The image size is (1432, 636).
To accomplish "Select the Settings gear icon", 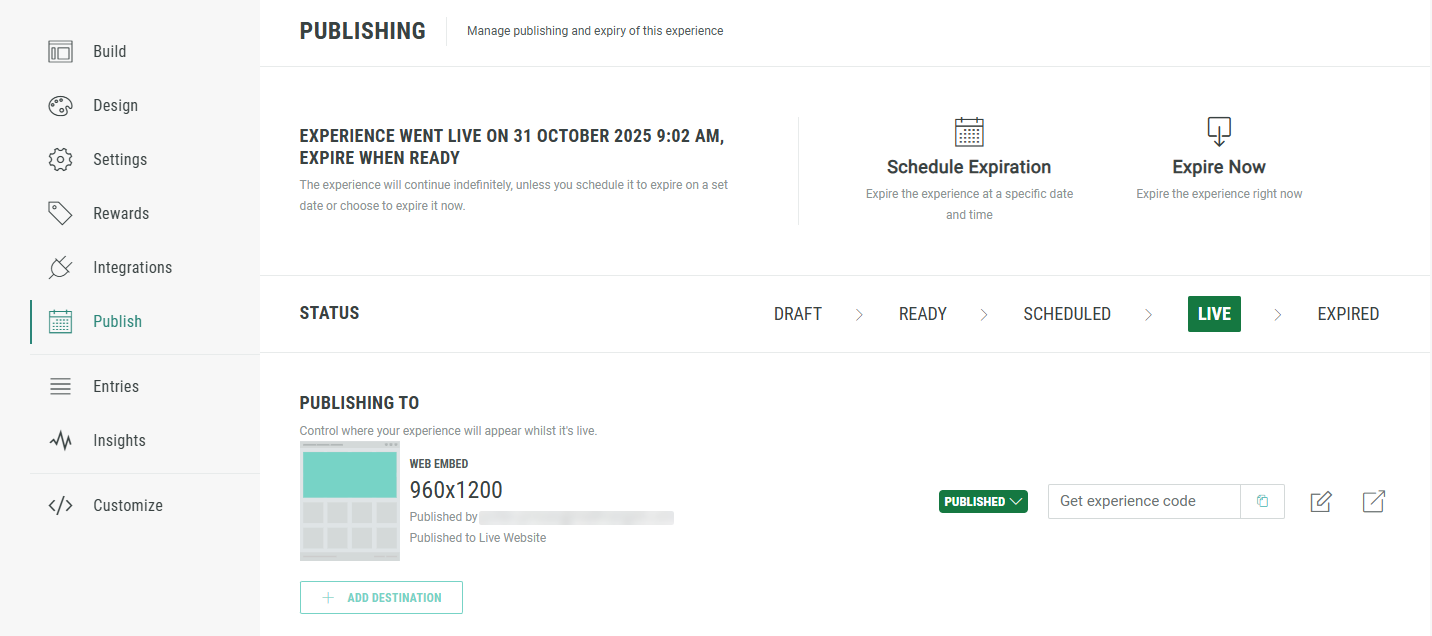I will click(x=61, y=160).
